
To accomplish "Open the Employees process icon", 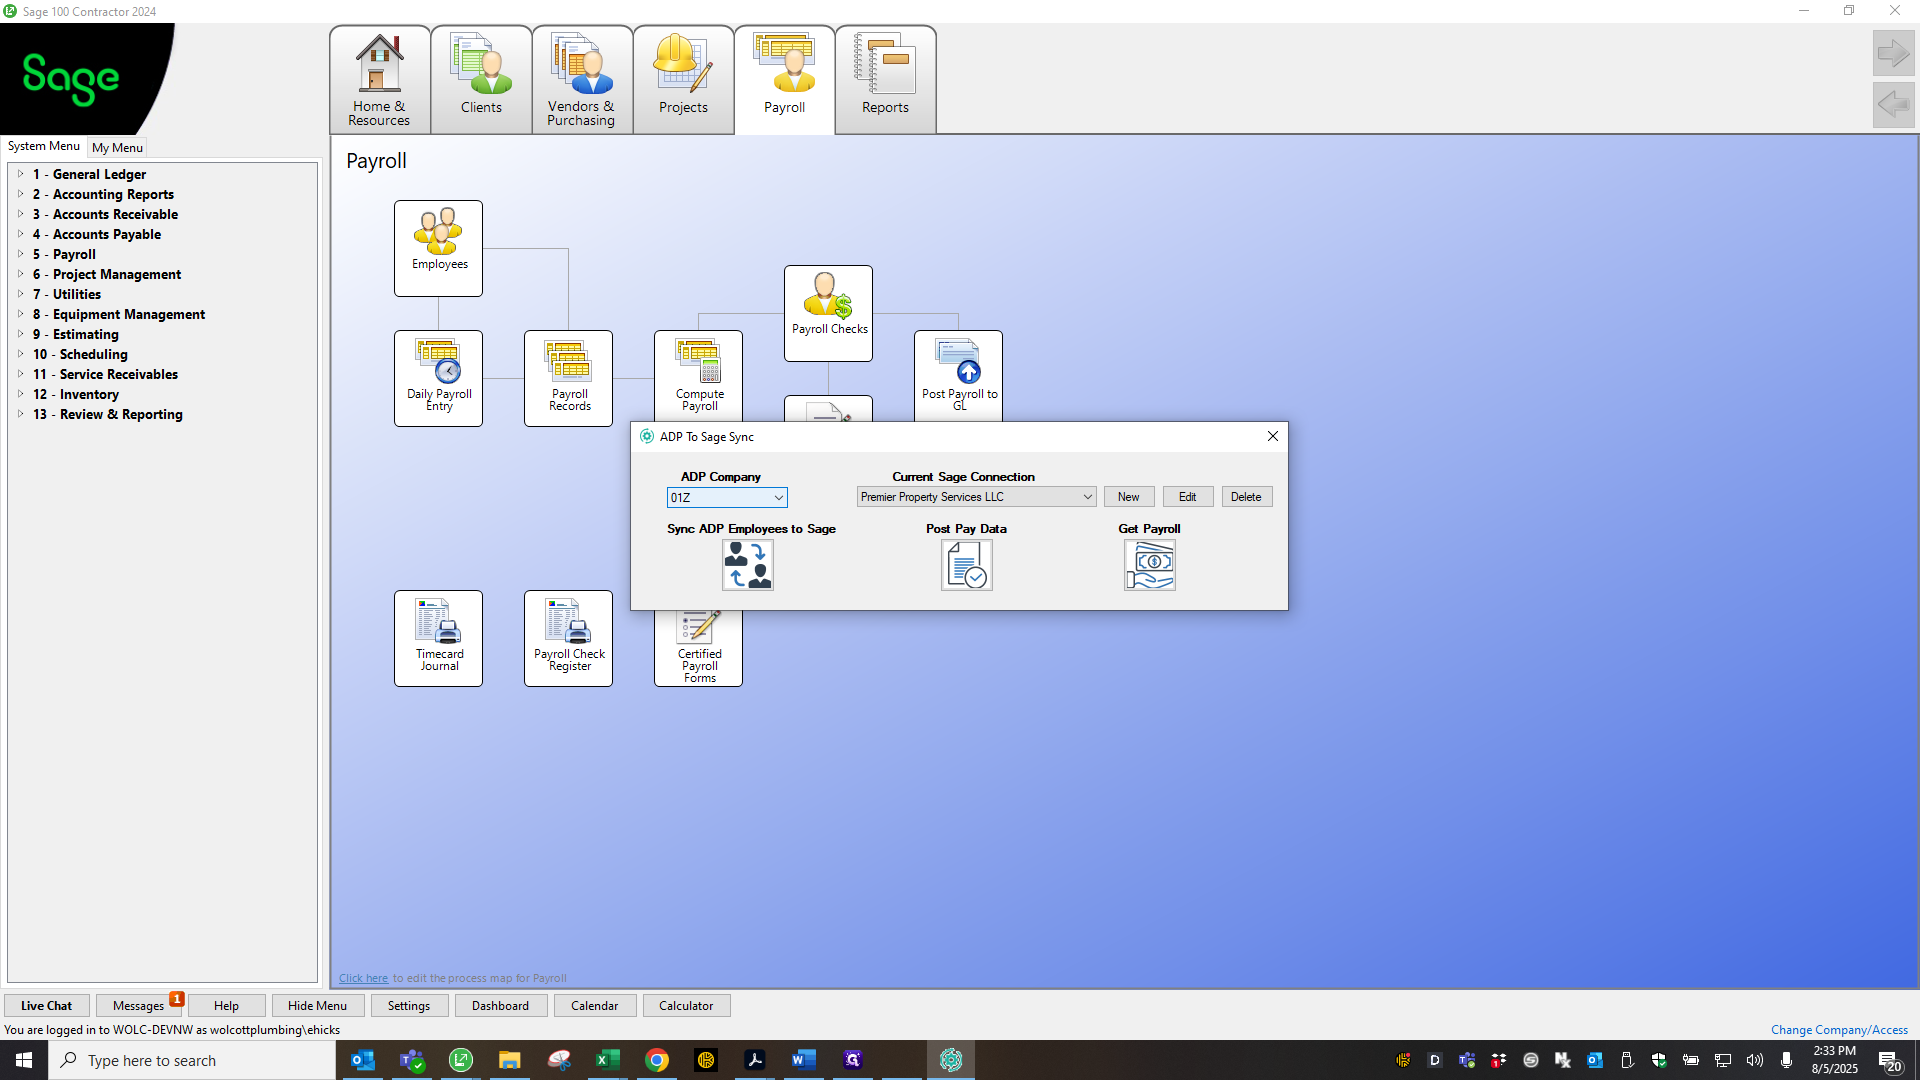I will click(x=438, y=248).
